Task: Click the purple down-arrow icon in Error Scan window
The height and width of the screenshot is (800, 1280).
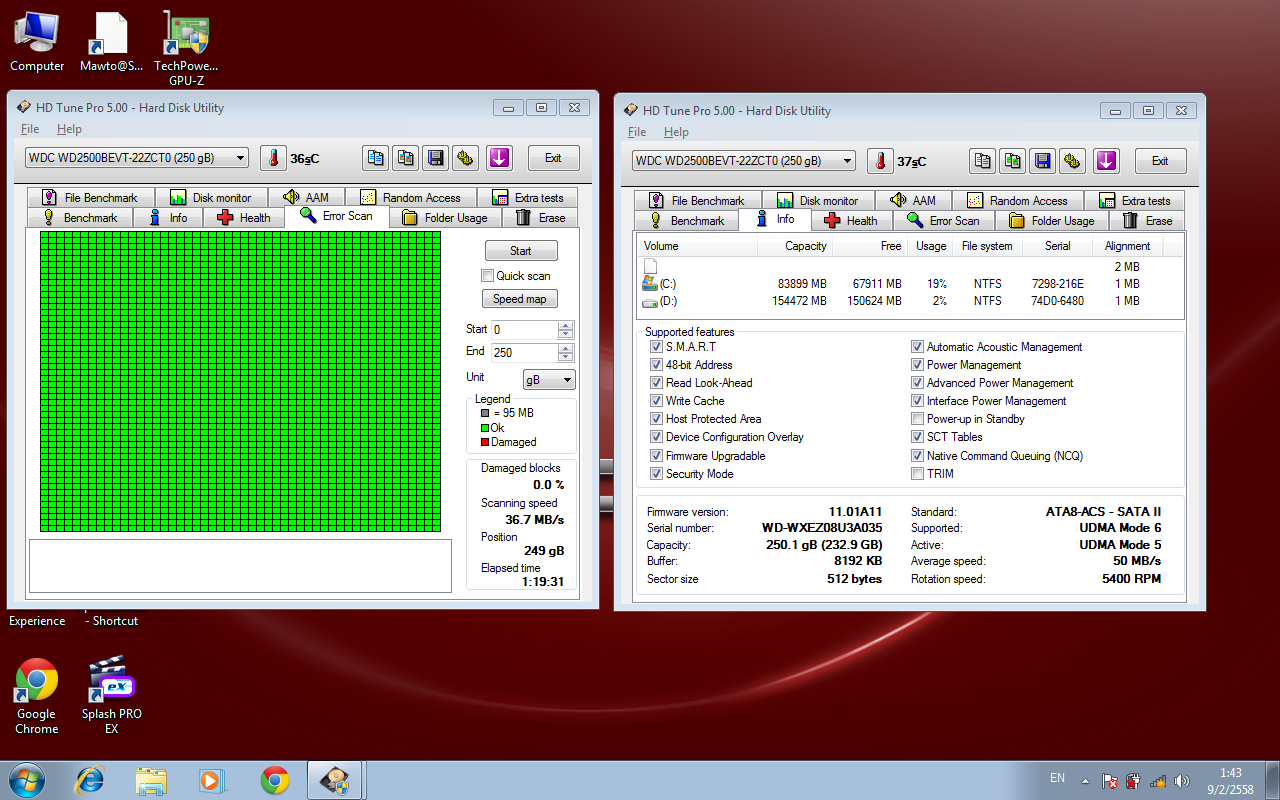Action: click(499, 158)
